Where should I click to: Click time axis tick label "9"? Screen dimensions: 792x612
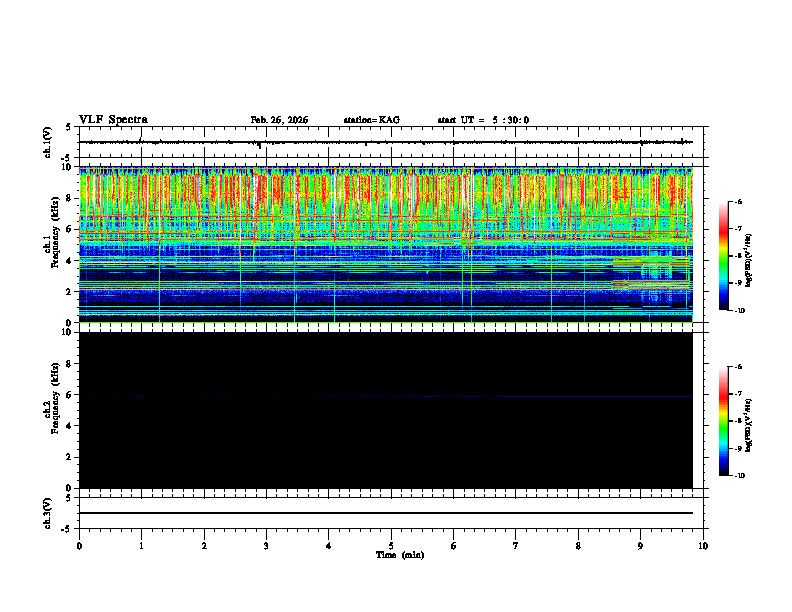(640, 546)
